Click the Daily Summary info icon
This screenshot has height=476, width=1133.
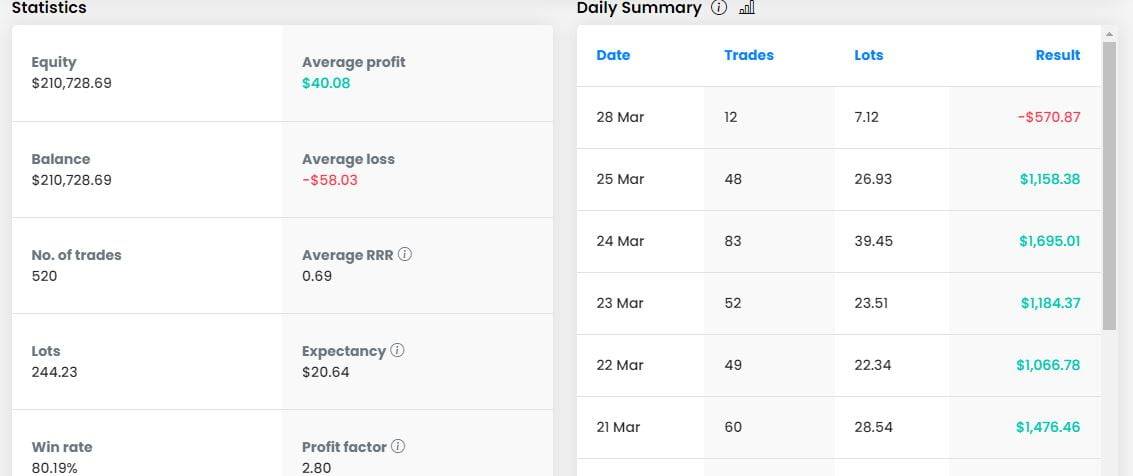[x=718, y=8]
